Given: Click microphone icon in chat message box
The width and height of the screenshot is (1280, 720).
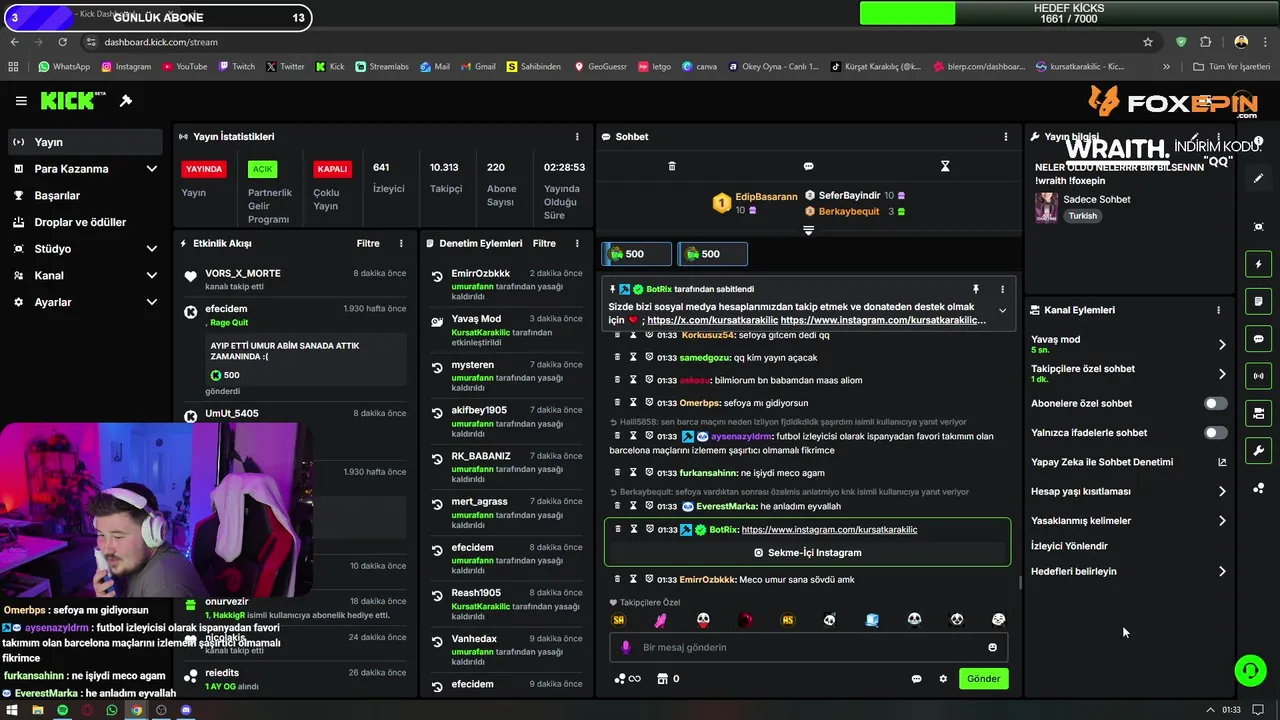Looking at the screenshot, I should pyautogui.click(x=626, y=647).
